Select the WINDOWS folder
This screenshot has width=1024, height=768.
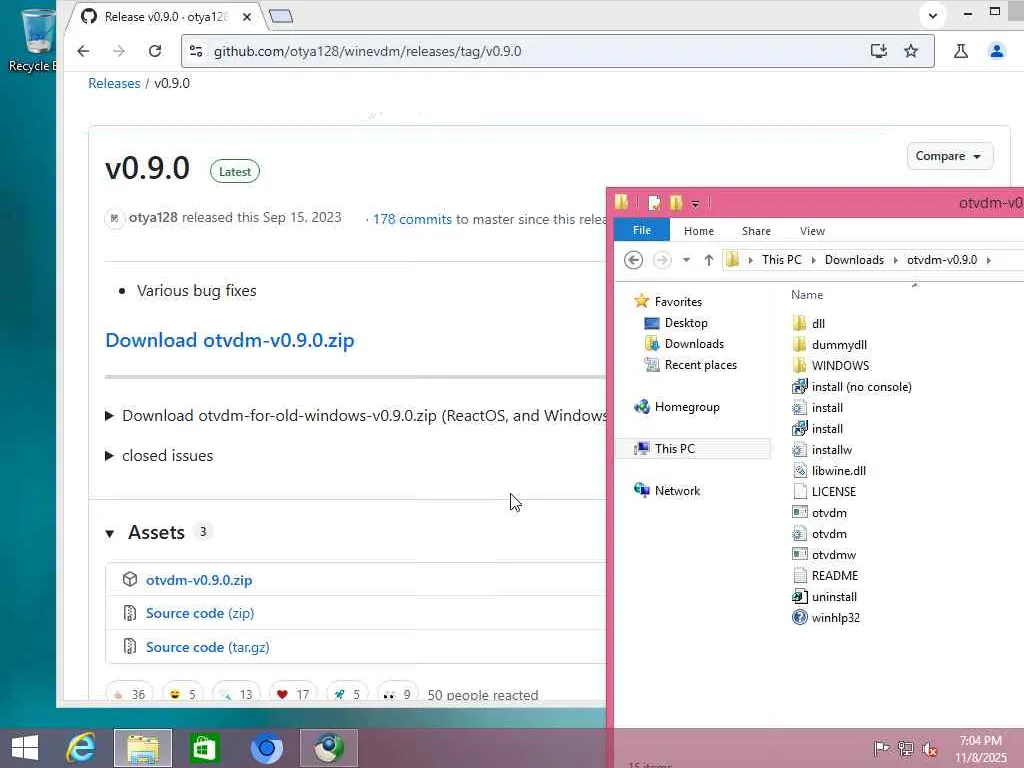pyautogui.click(x=840, y=366)
